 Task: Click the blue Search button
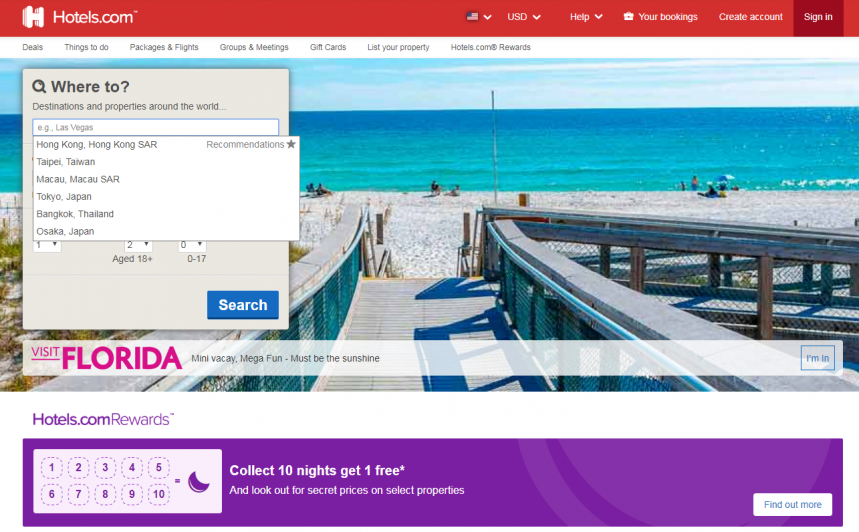(243, 305)
